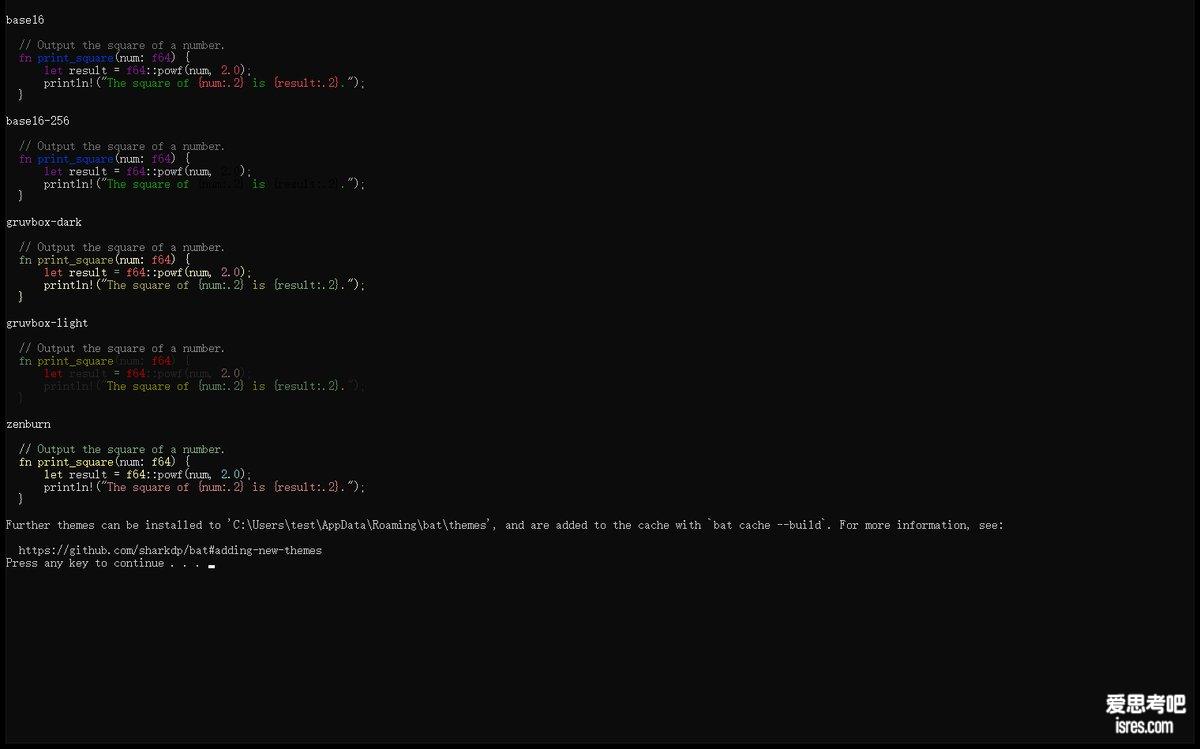Image resolution: width=1200 pixels, height=749 pixels.
Task: Click "fn print_square" line in gruvbox-dark sample
Action: tap(105, 260)
